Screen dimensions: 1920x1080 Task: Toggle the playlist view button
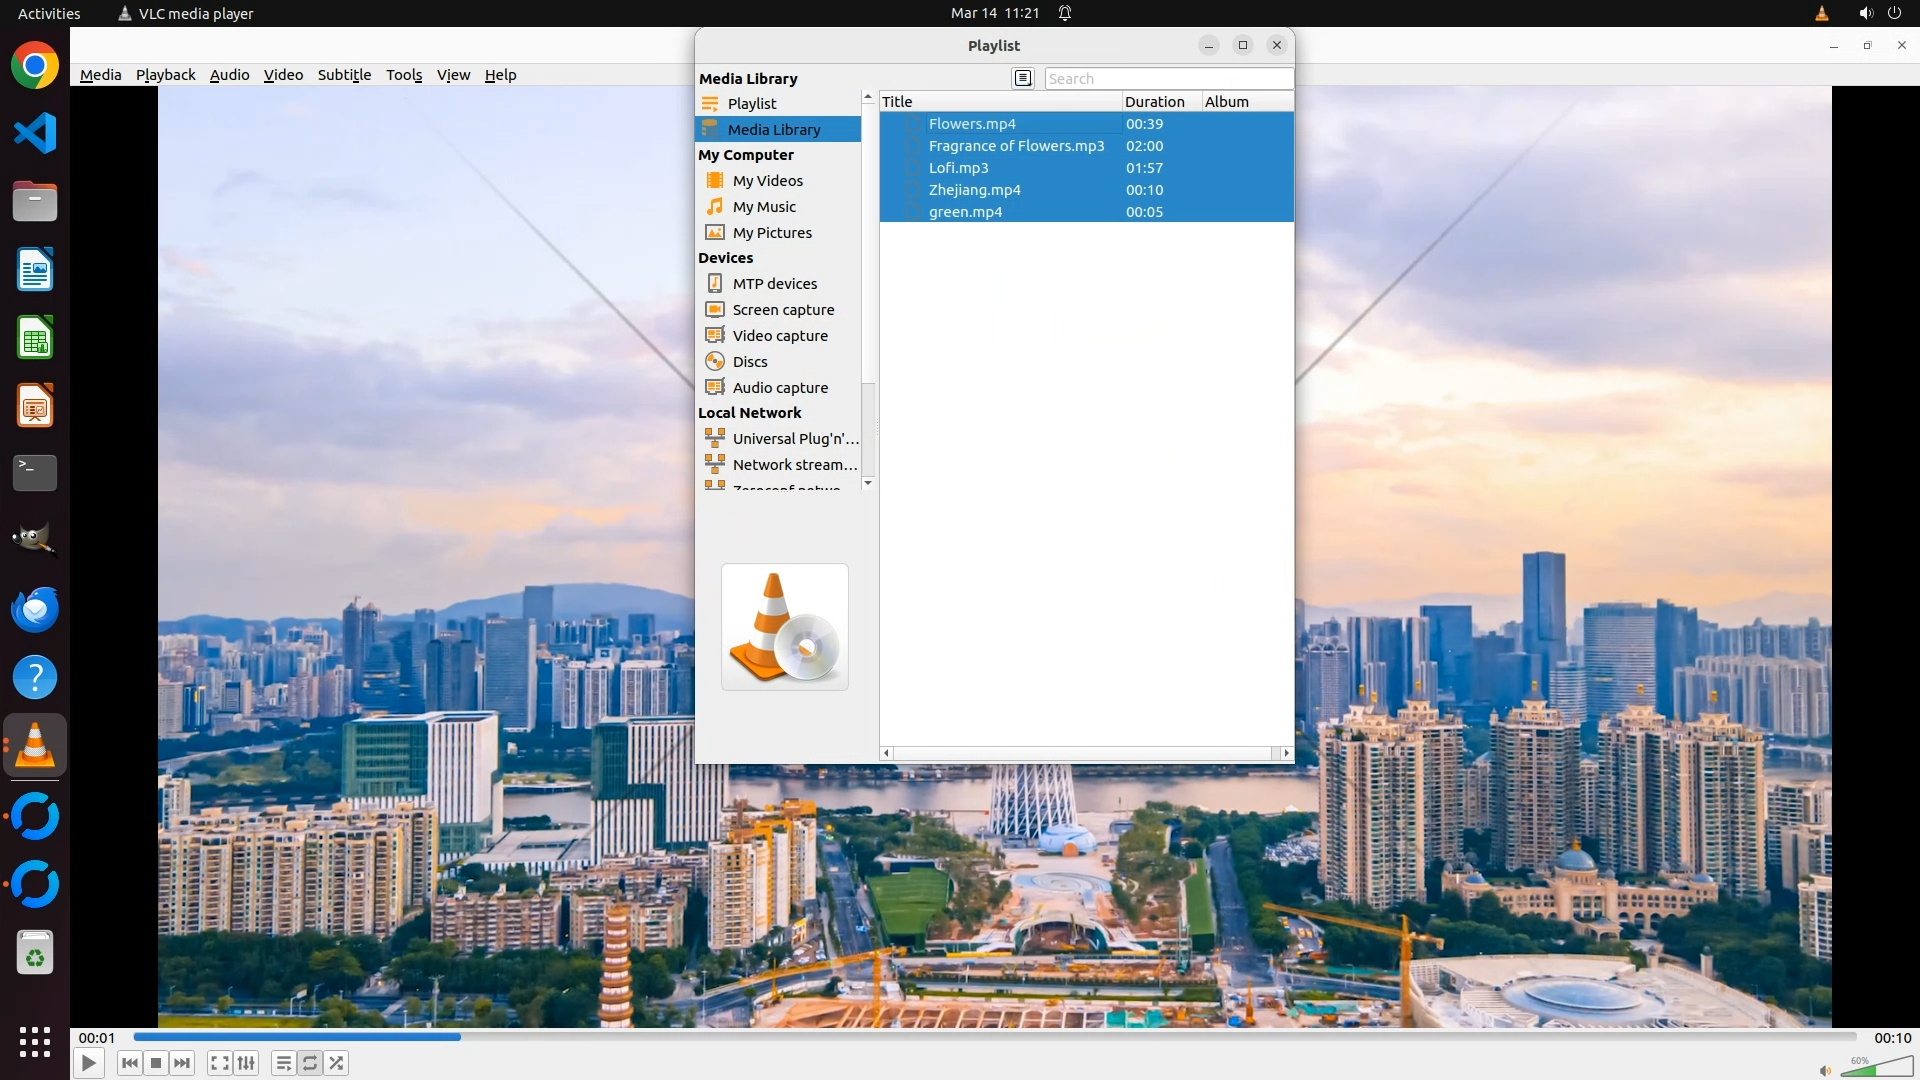(284, 1063)
